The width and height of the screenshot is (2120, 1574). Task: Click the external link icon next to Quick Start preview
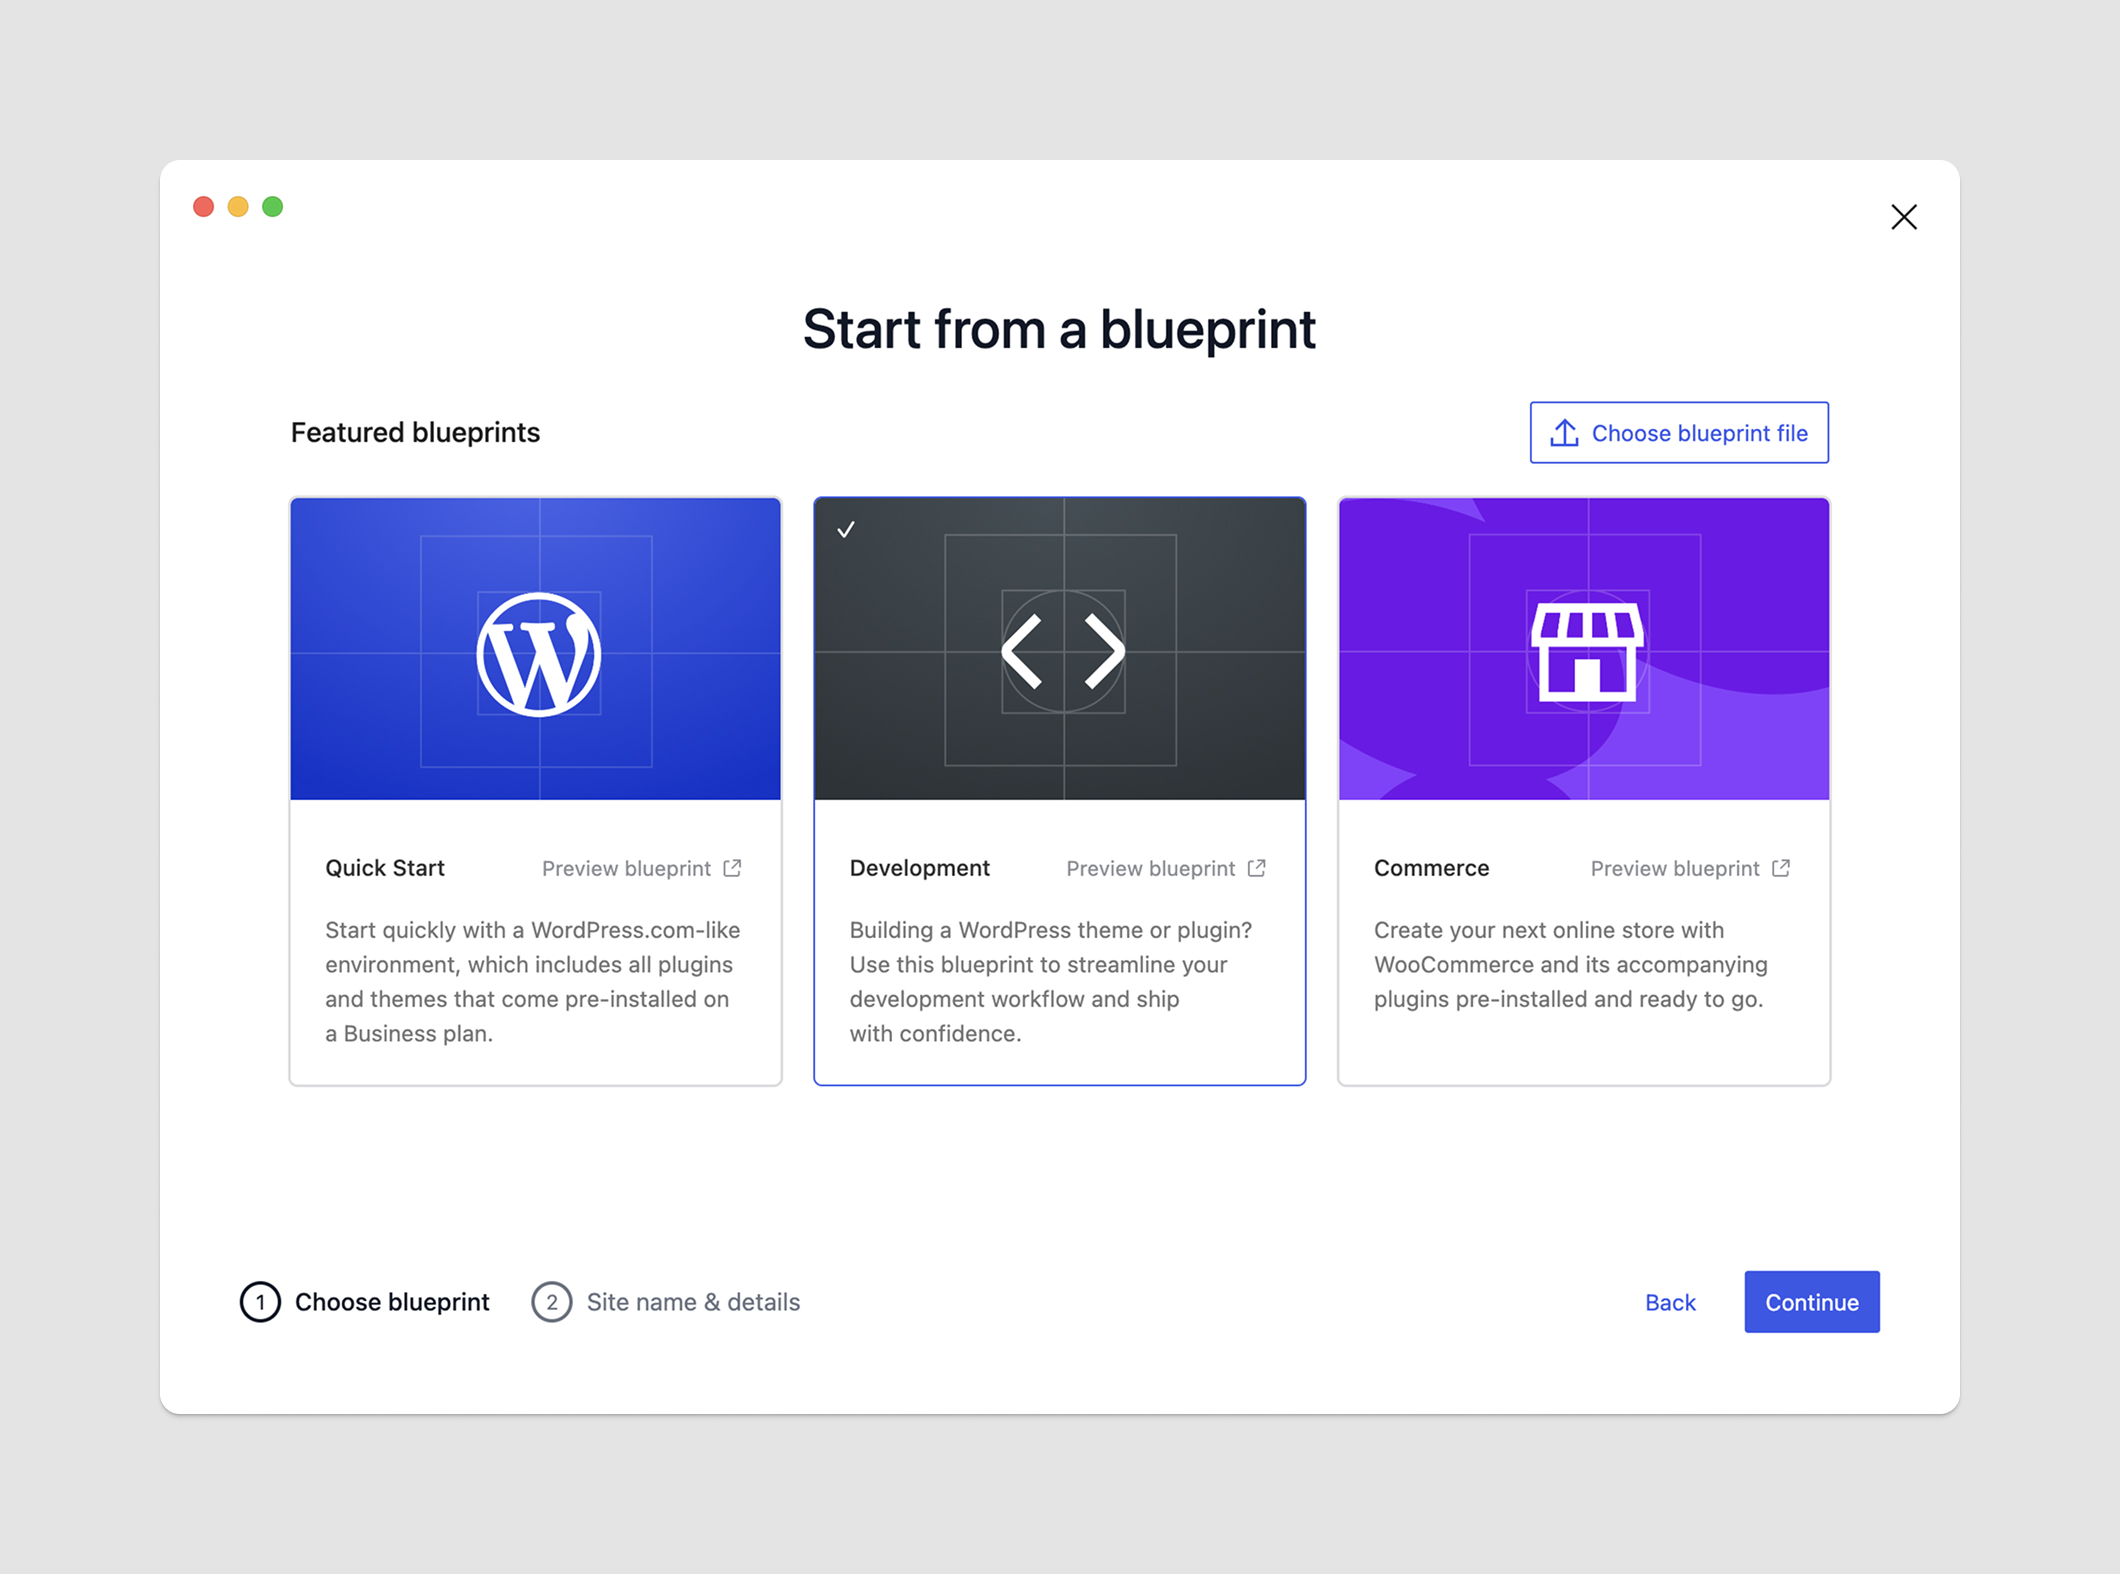(731, 867)
